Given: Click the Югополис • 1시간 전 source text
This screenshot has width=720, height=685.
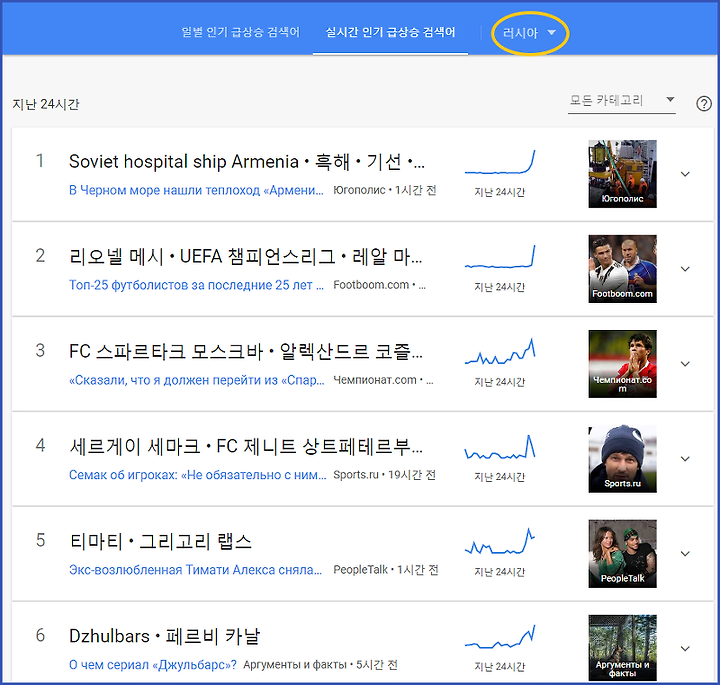Looking at the screenshot, I should [x=385, y=190].
